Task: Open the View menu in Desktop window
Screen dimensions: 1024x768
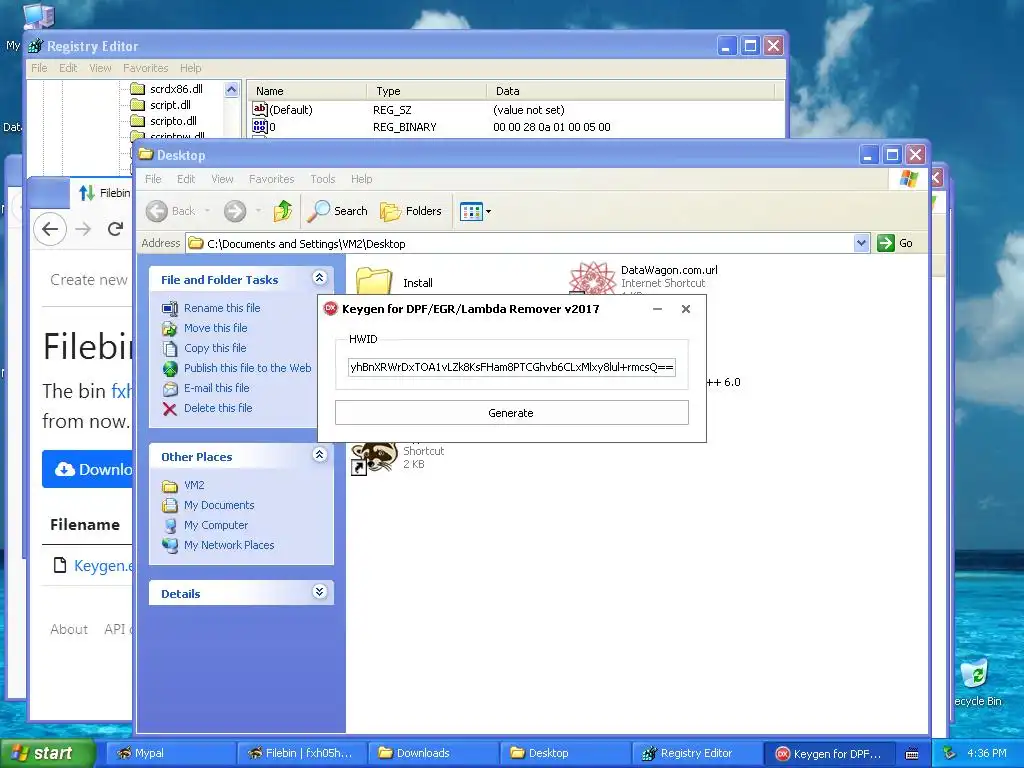Action: point(222,179)
